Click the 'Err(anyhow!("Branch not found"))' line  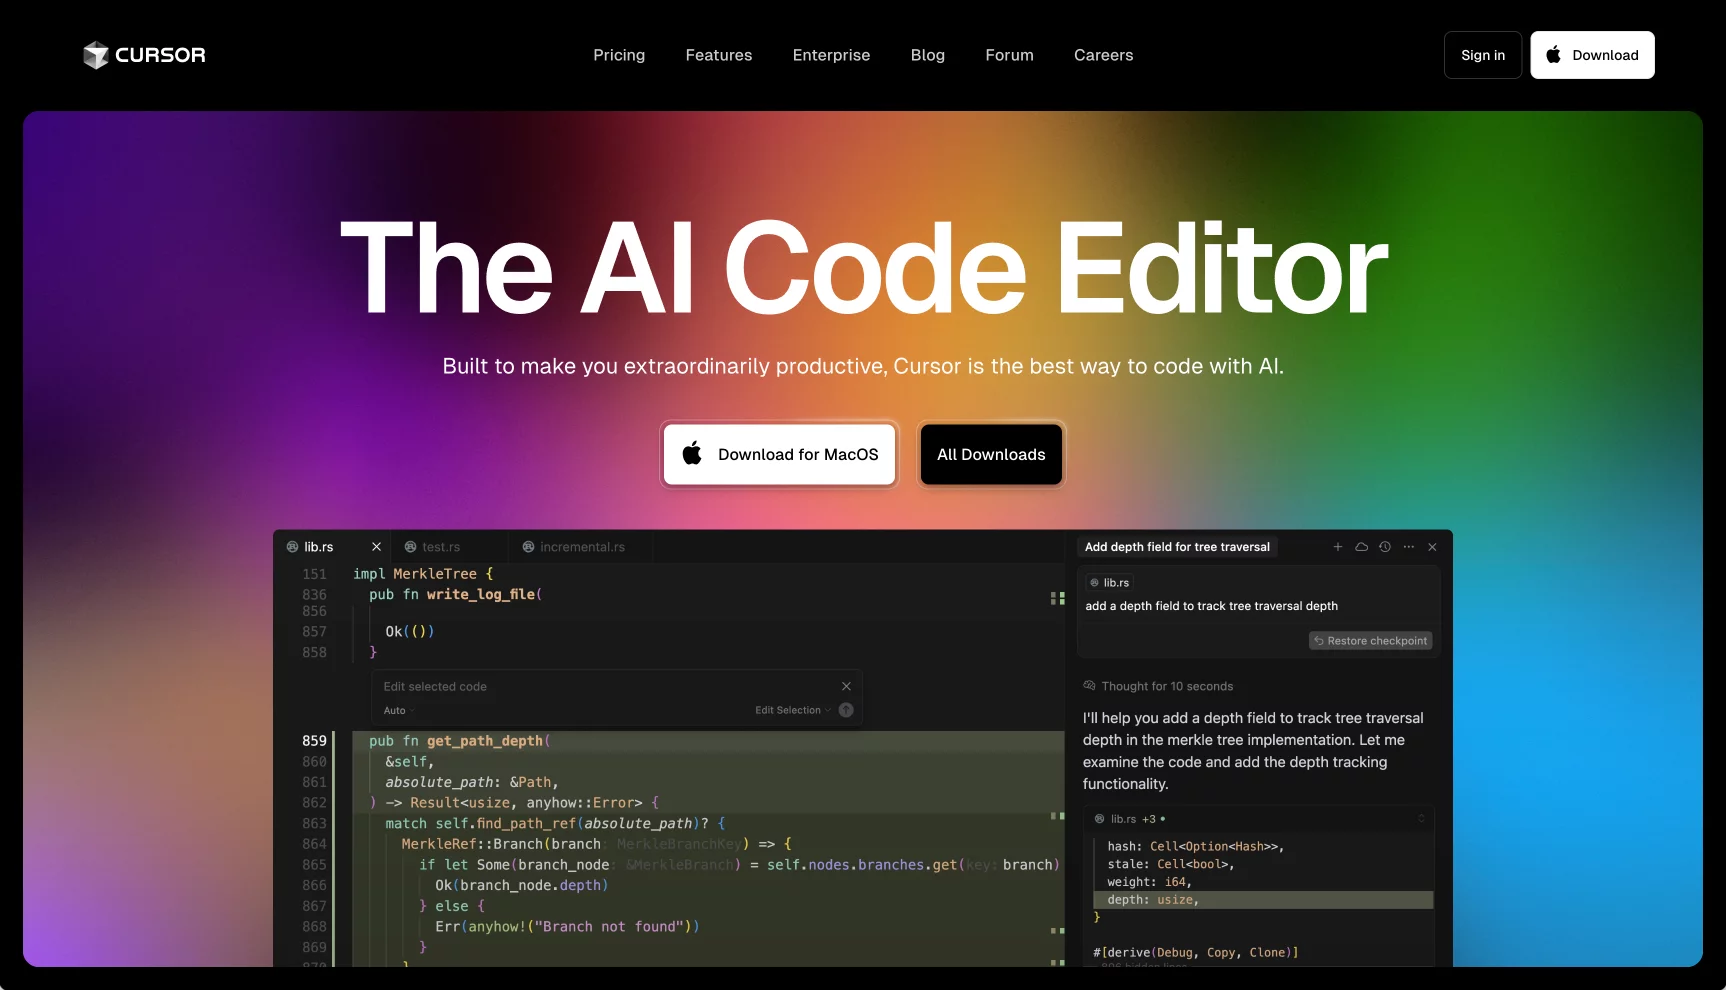pos(567,927)
